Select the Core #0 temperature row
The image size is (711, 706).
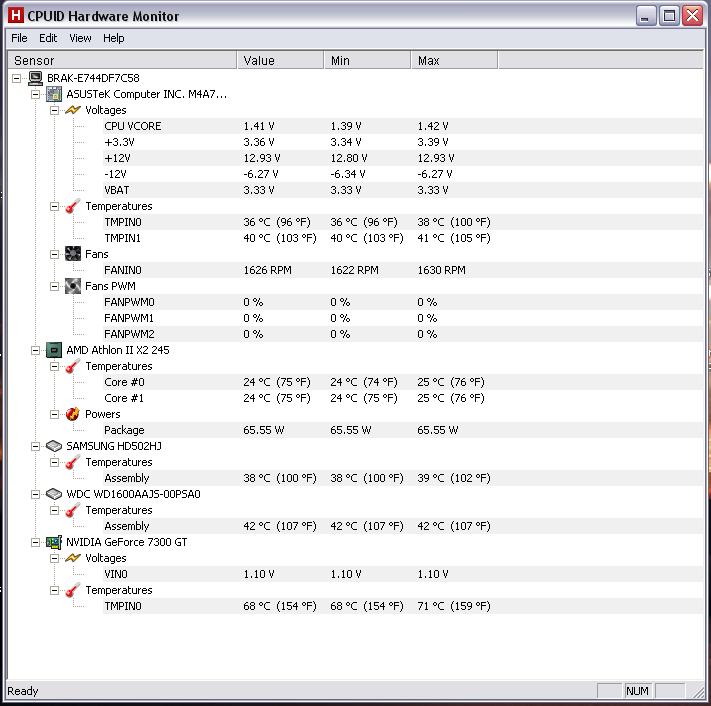(x=403, y=382)
